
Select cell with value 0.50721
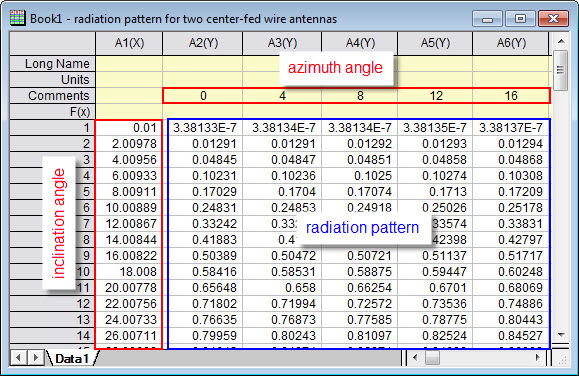tap(360, 256)
